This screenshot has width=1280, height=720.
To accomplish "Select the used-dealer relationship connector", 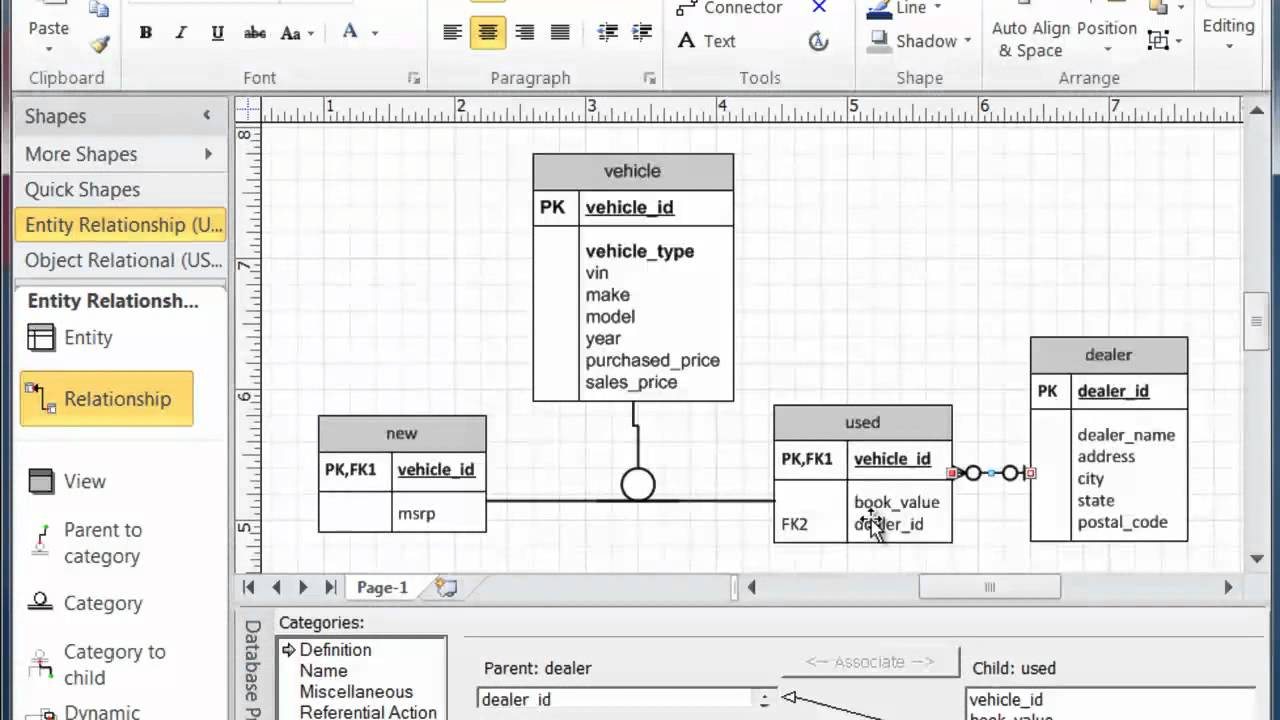I will (x=991, y=473).
